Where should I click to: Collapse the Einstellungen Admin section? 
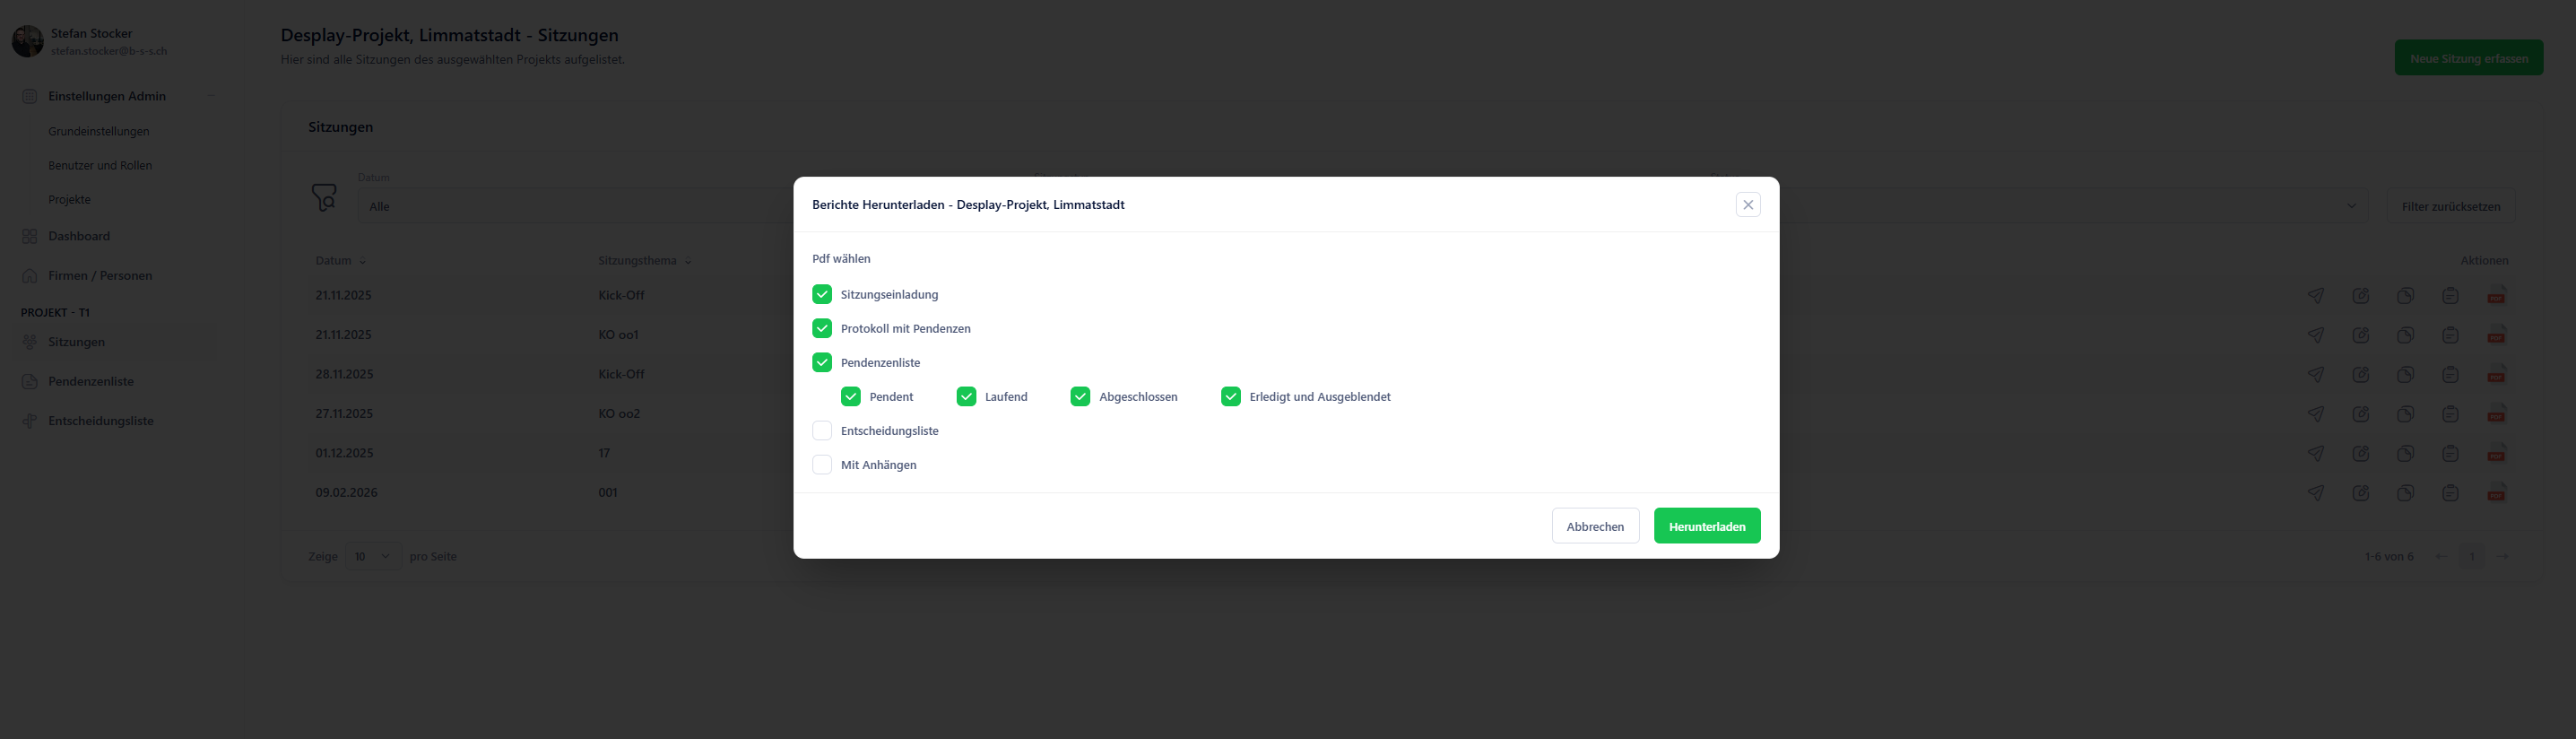click(x=211, y=97)
